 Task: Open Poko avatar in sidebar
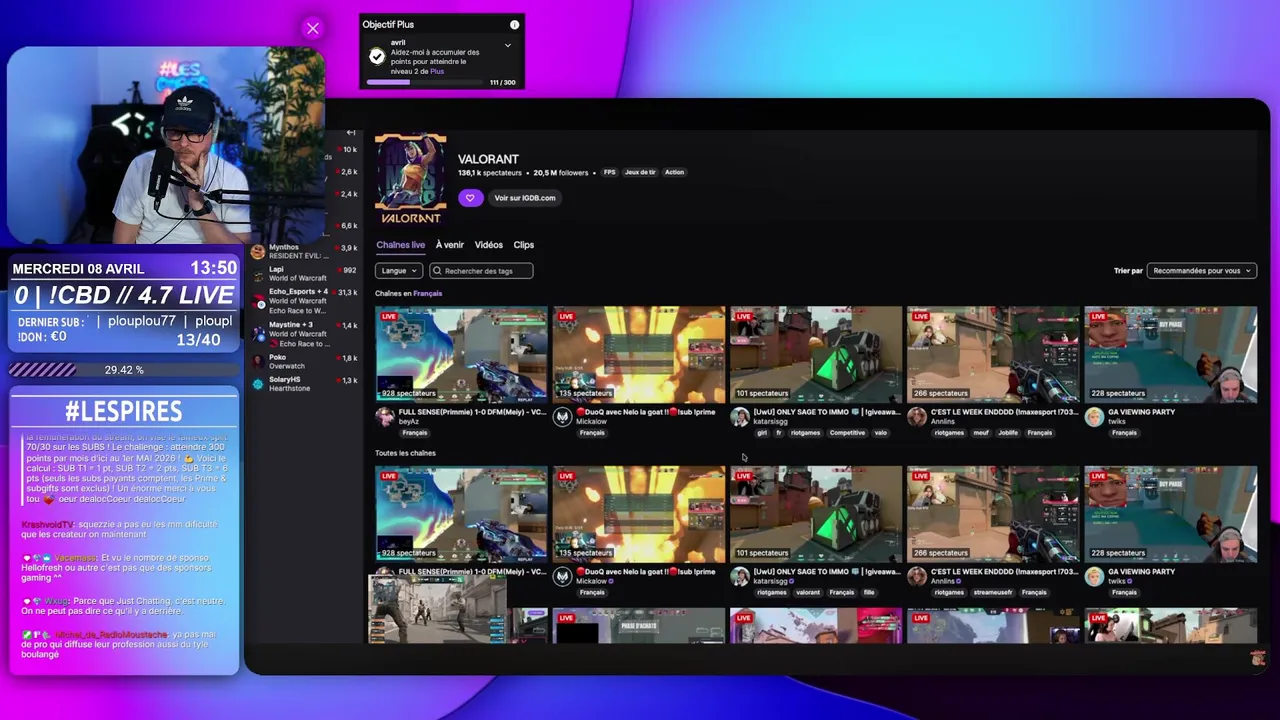258,361
